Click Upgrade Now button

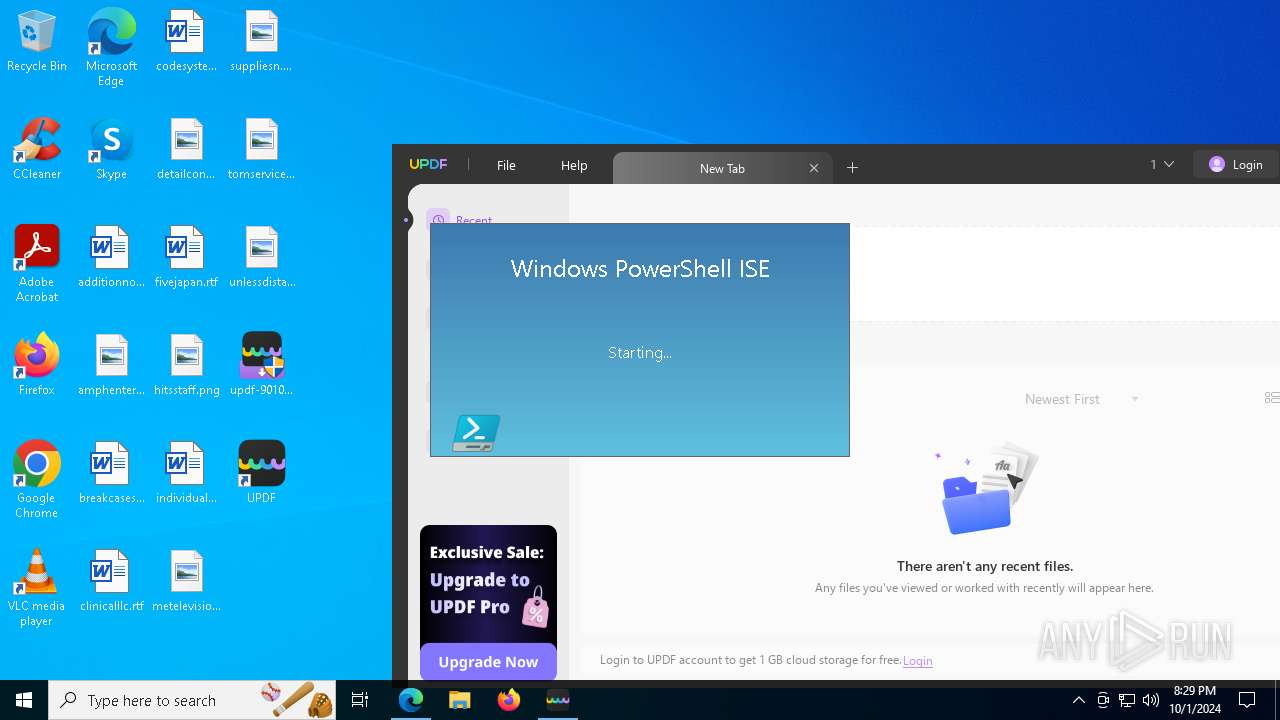click(488, 662)
